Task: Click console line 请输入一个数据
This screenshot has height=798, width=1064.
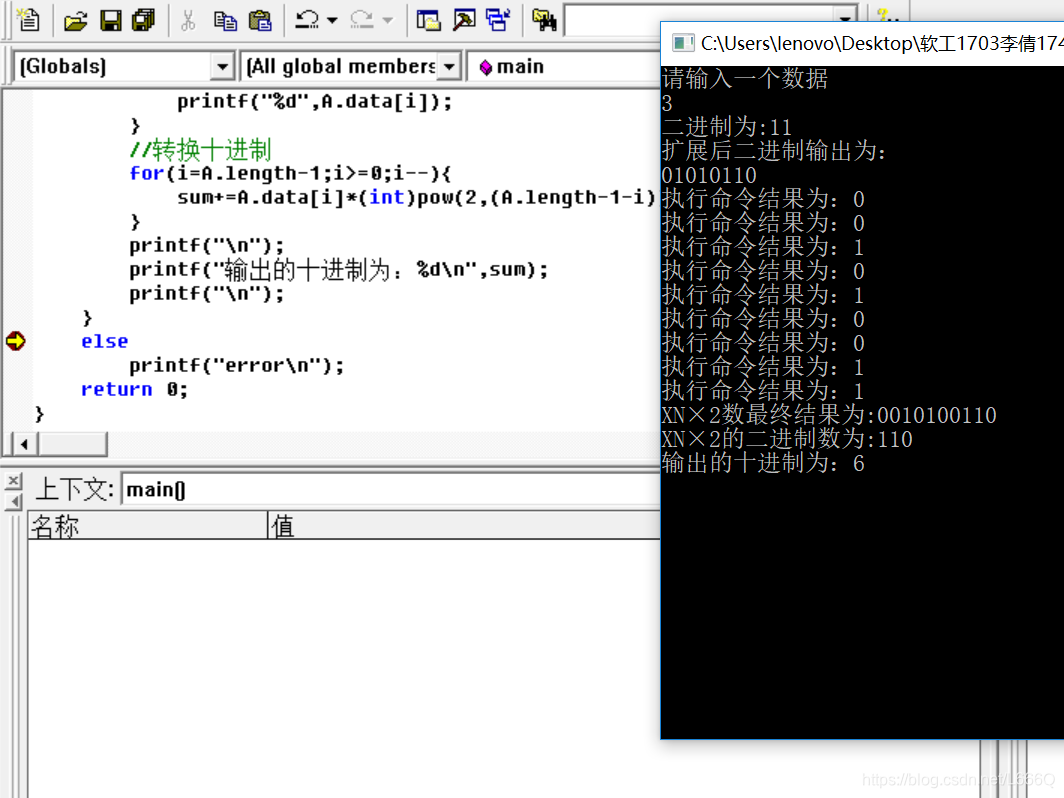Action: [x=745, y=79]
